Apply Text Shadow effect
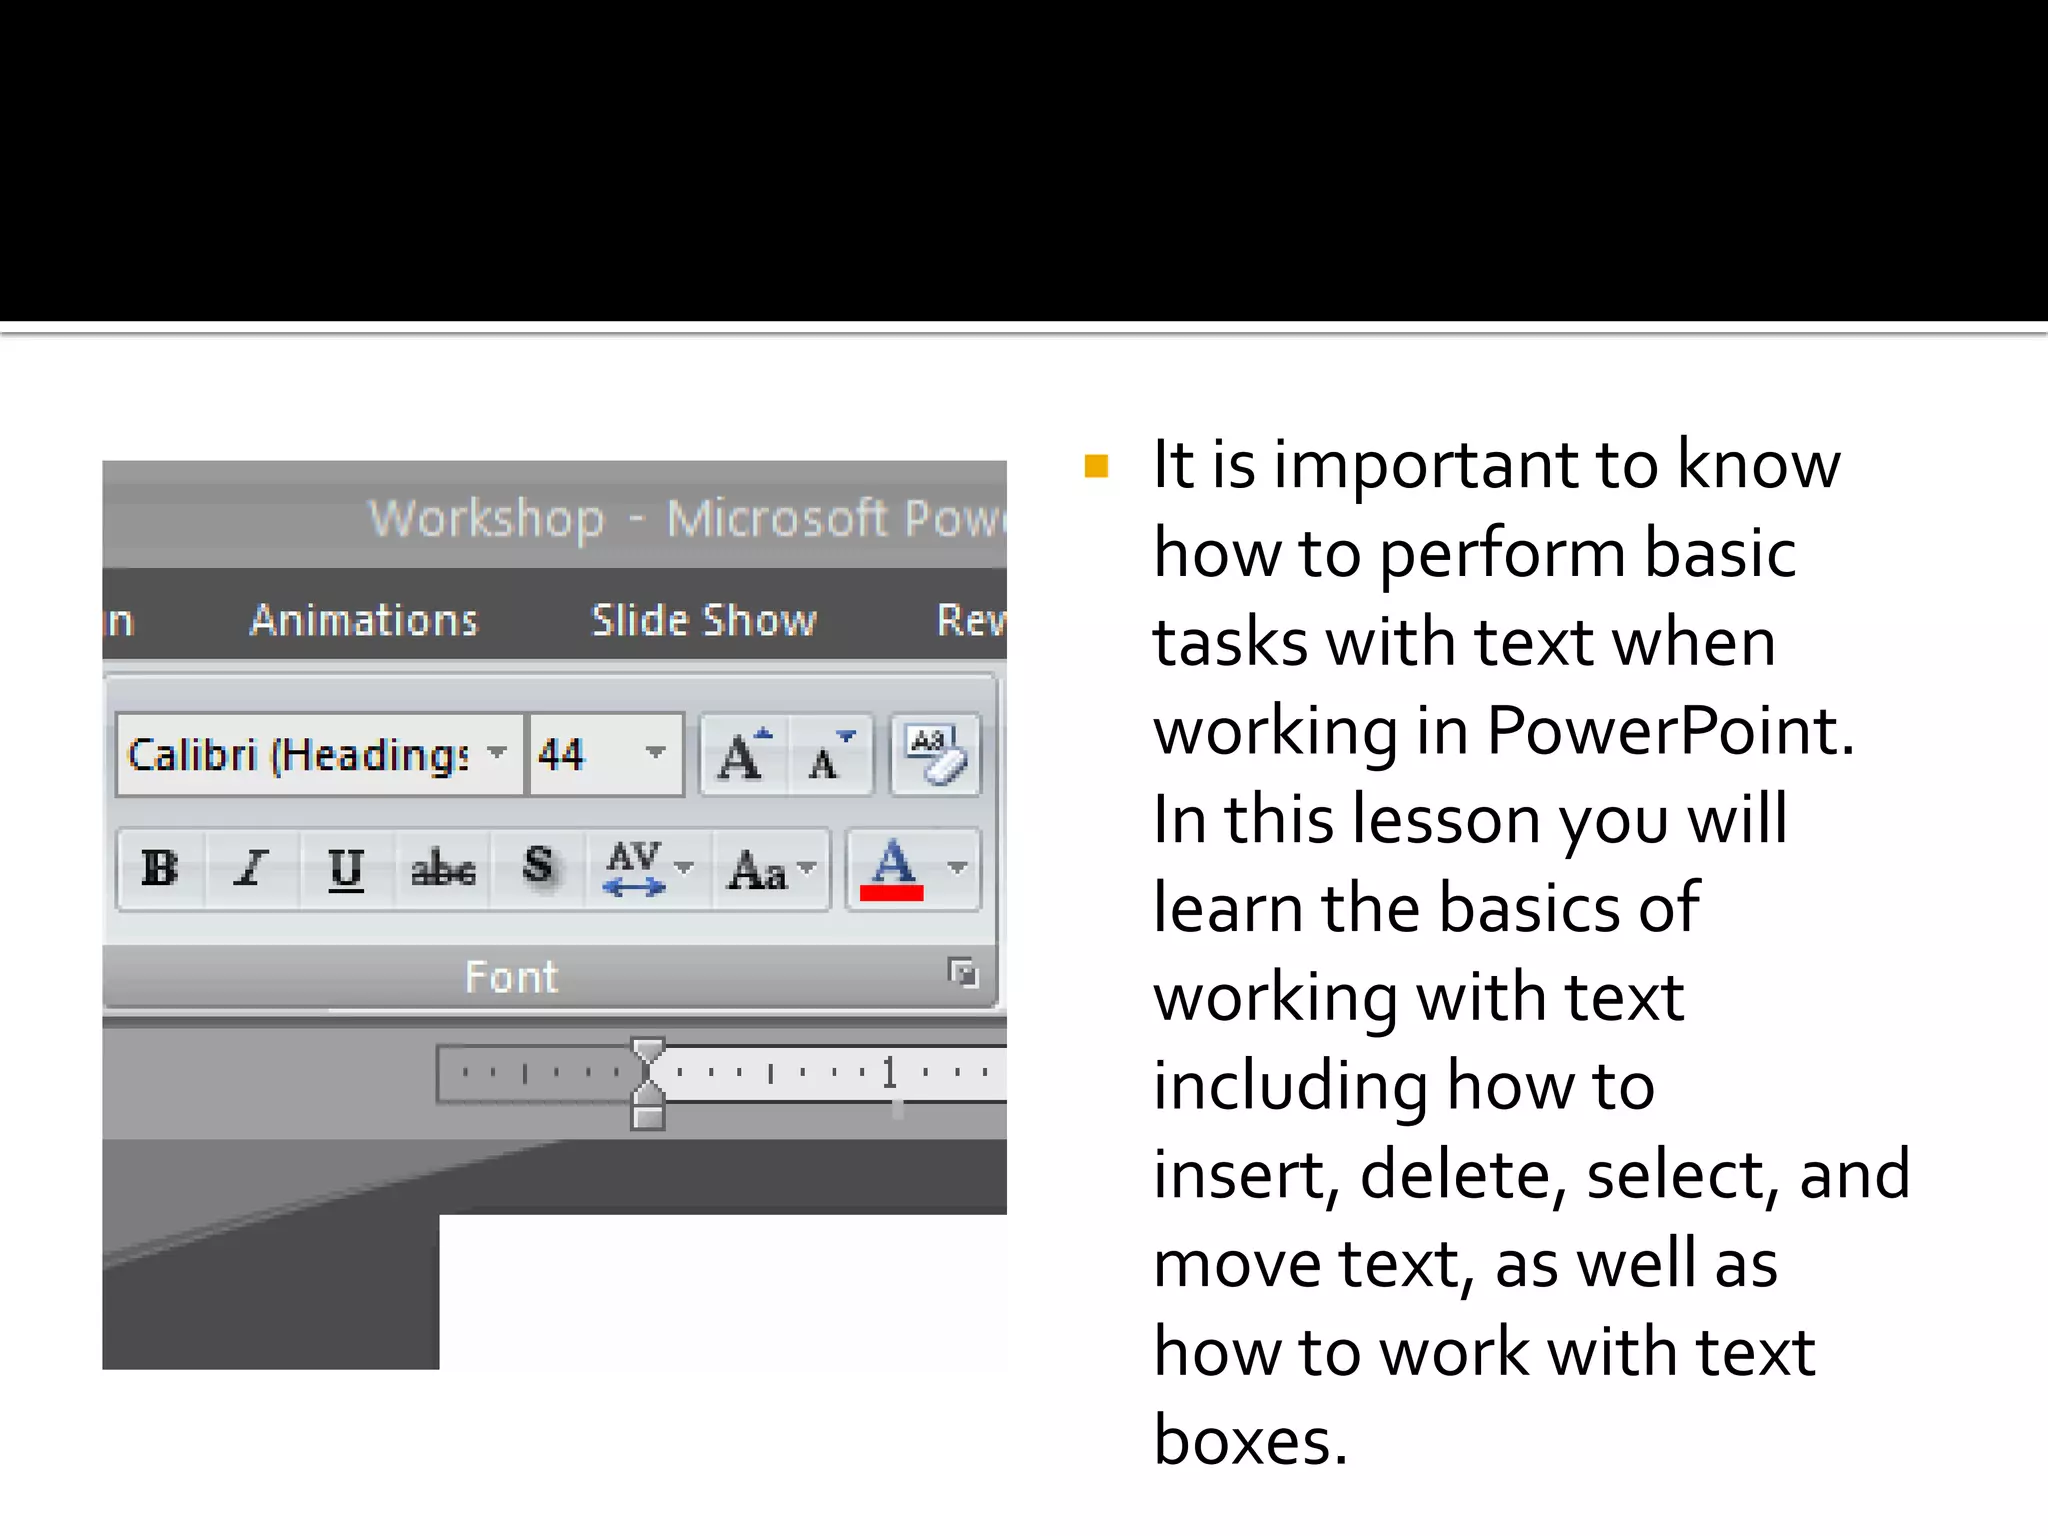The width and height of the screenshot is (2048, 1536). [x=538, y=866]
